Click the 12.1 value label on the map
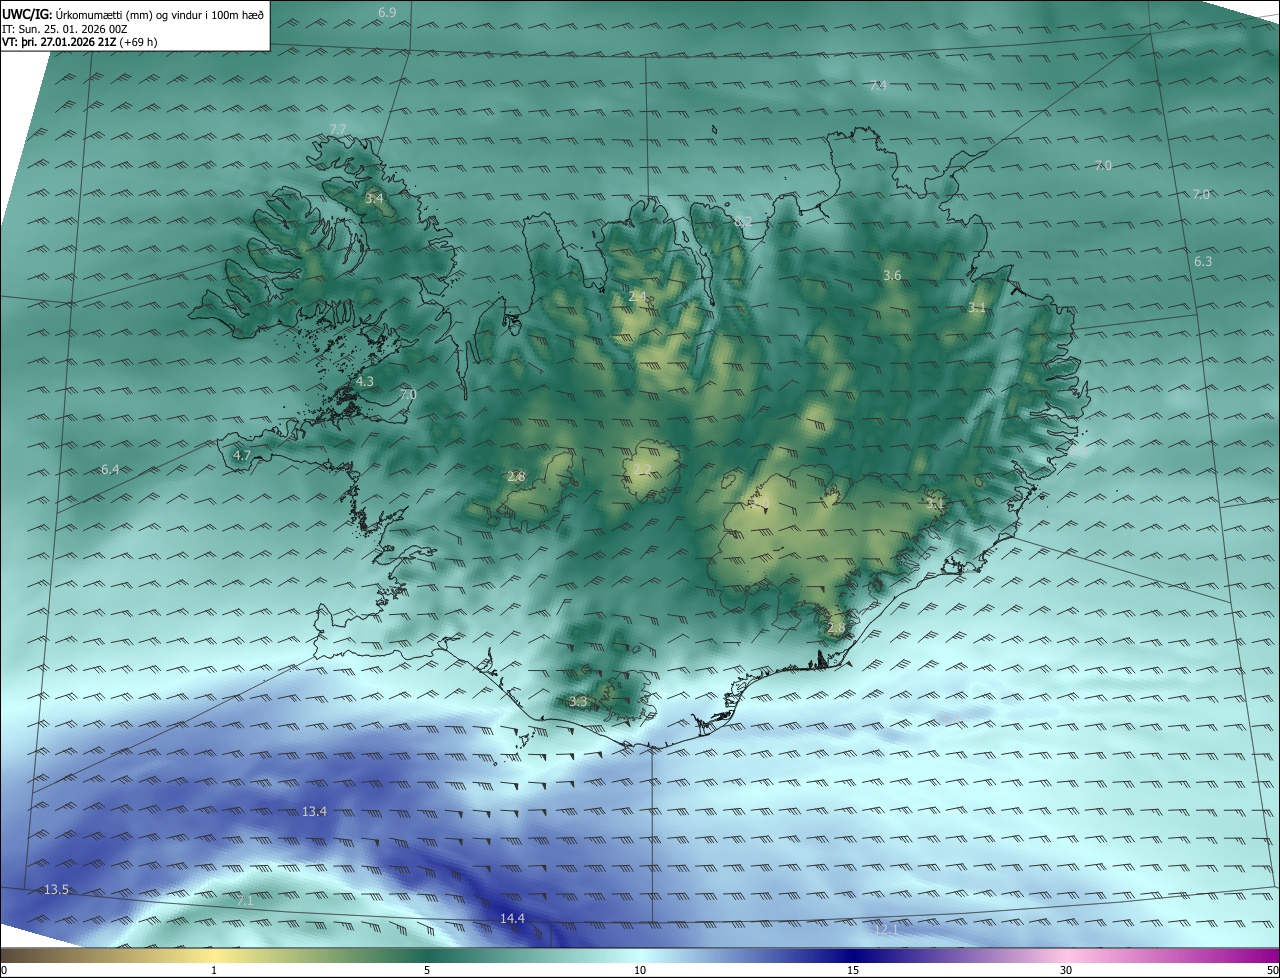This screenshot has height=978, width=1280. [886, 931]
